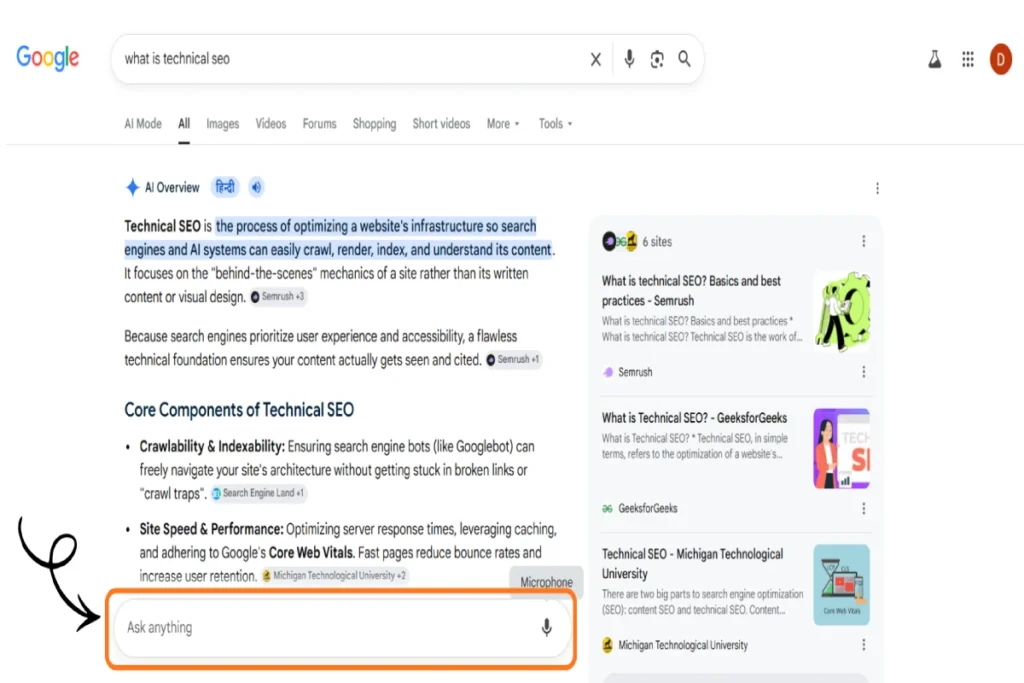Viewport: 1024px width, 683px height.
Task: Click the '6 sites' source icons
Action: tap(620, 242)
